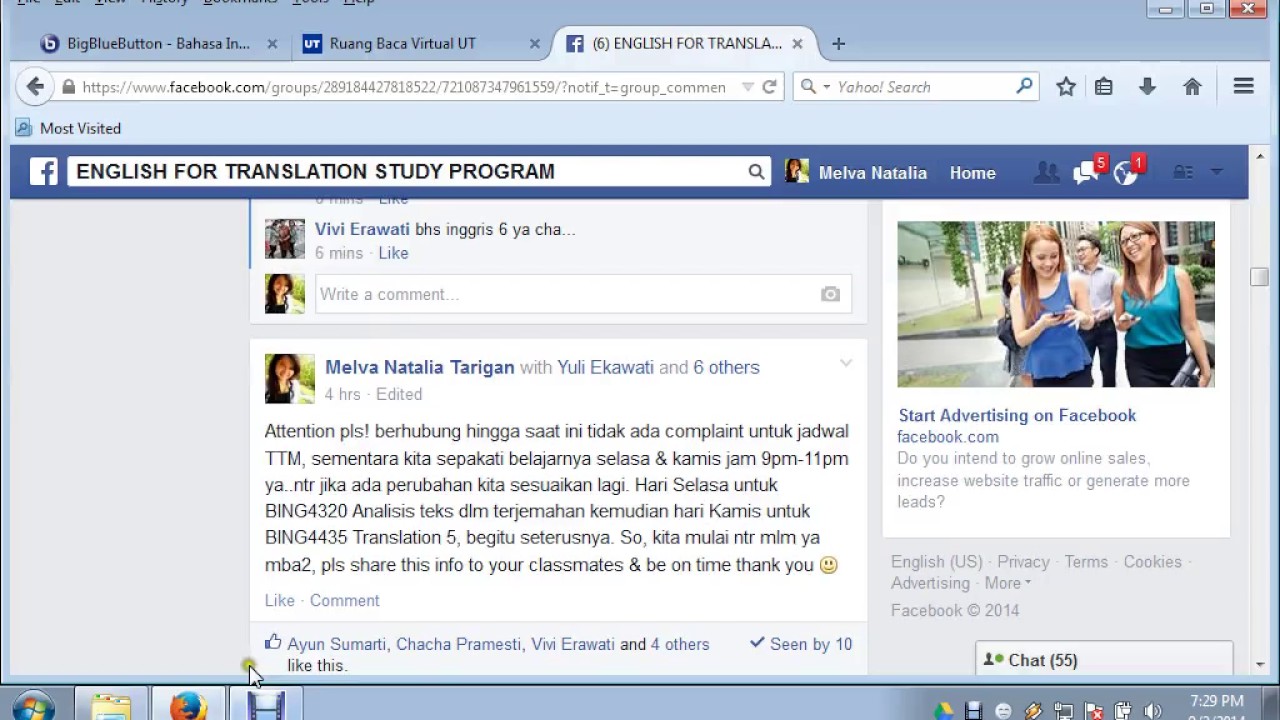Click the Yahoo search magnifier in toolbar
Viewport: 1280px width, 720px height.
1024,87
